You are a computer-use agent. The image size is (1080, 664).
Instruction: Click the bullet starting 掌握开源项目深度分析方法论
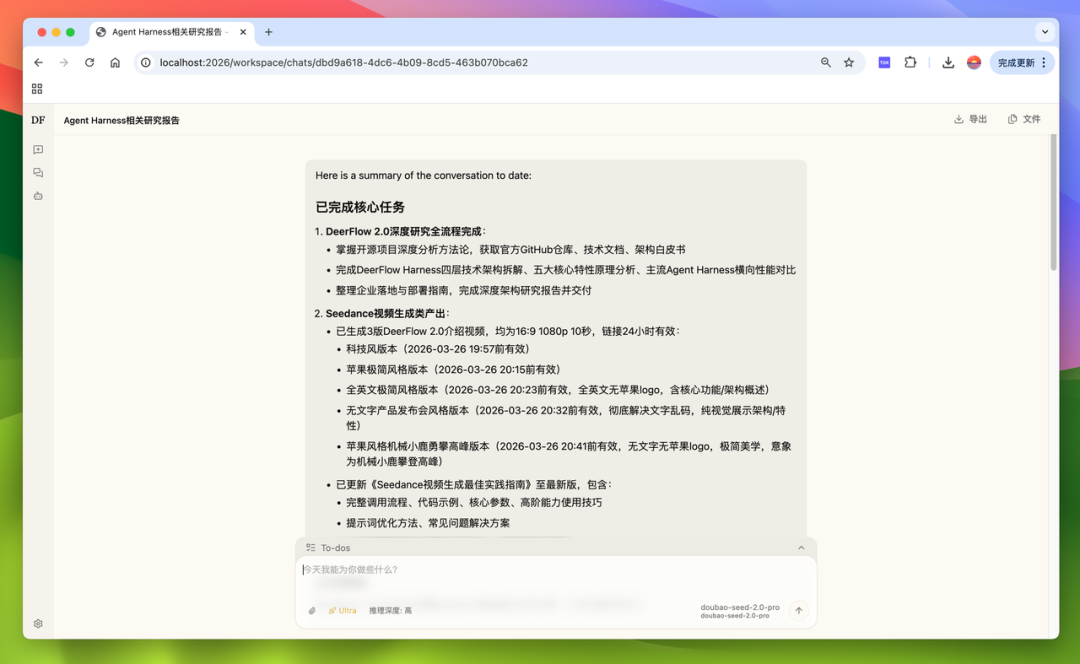[510, 249]
